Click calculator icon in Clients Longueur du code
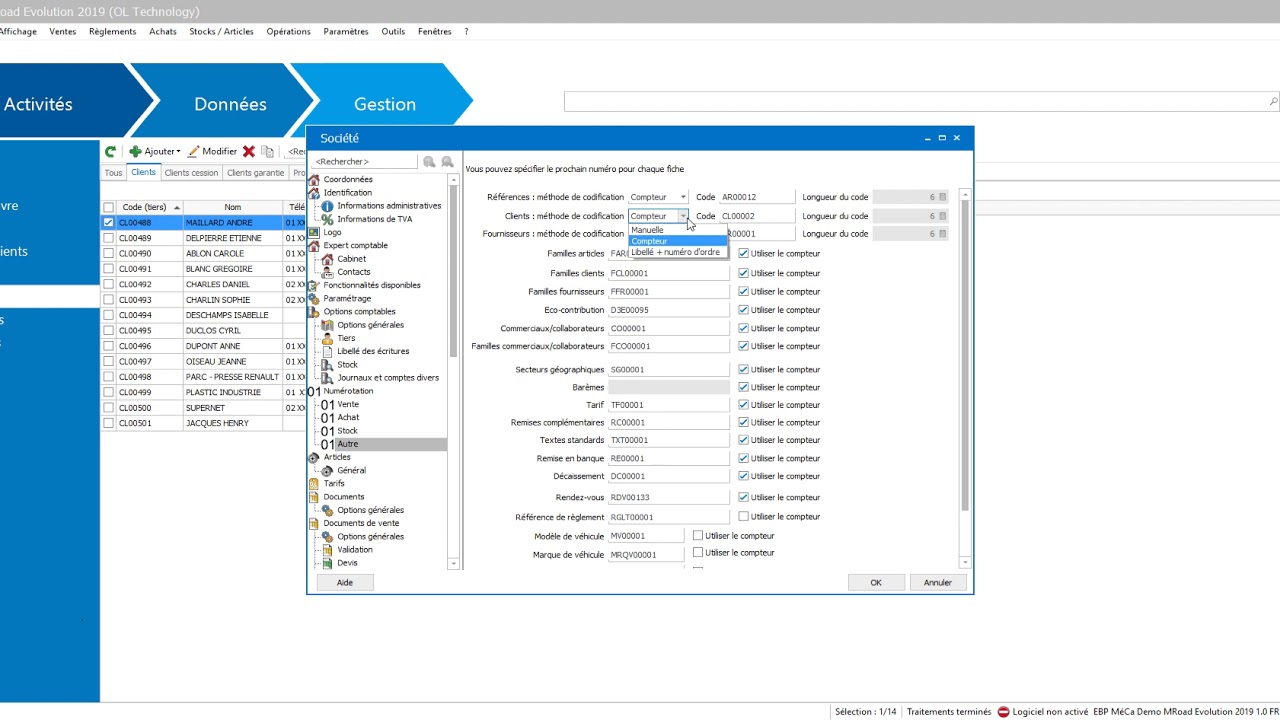 [942, 216]
